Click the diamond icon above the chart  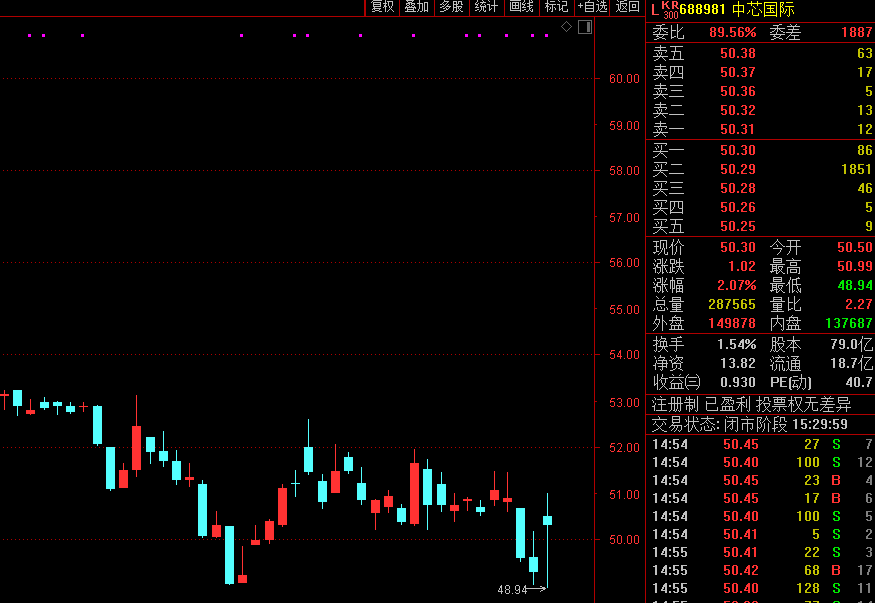tap(566, 27)
